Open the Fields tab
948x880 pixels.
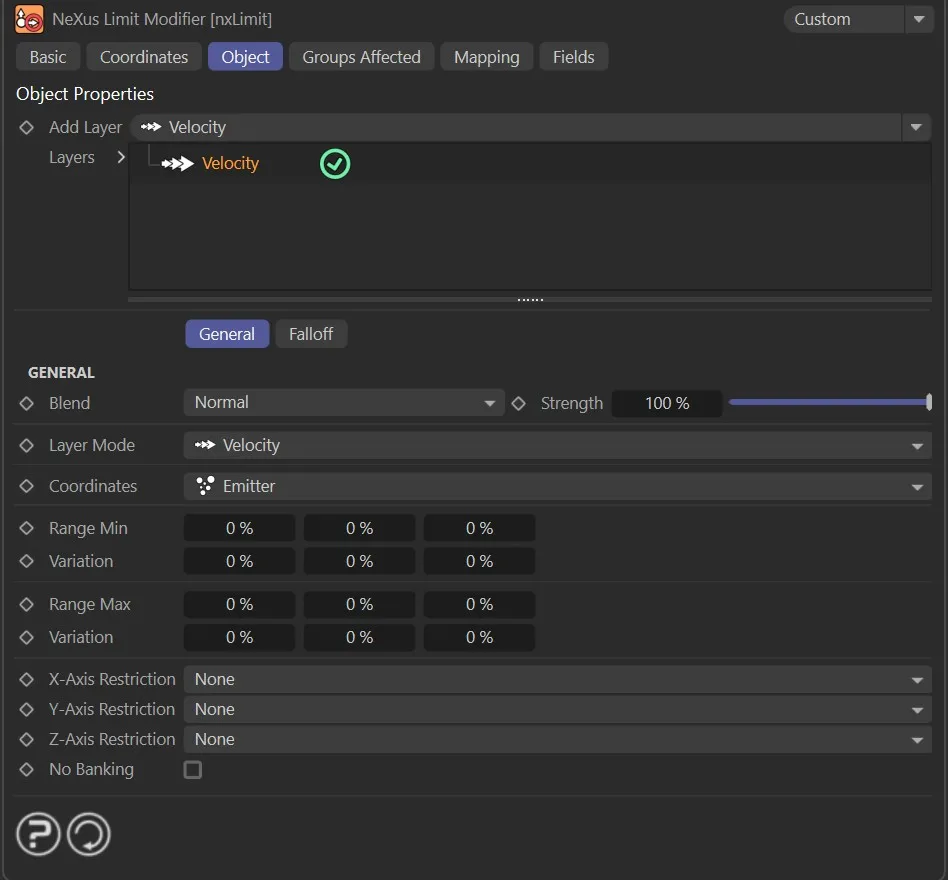coord(573,57)
